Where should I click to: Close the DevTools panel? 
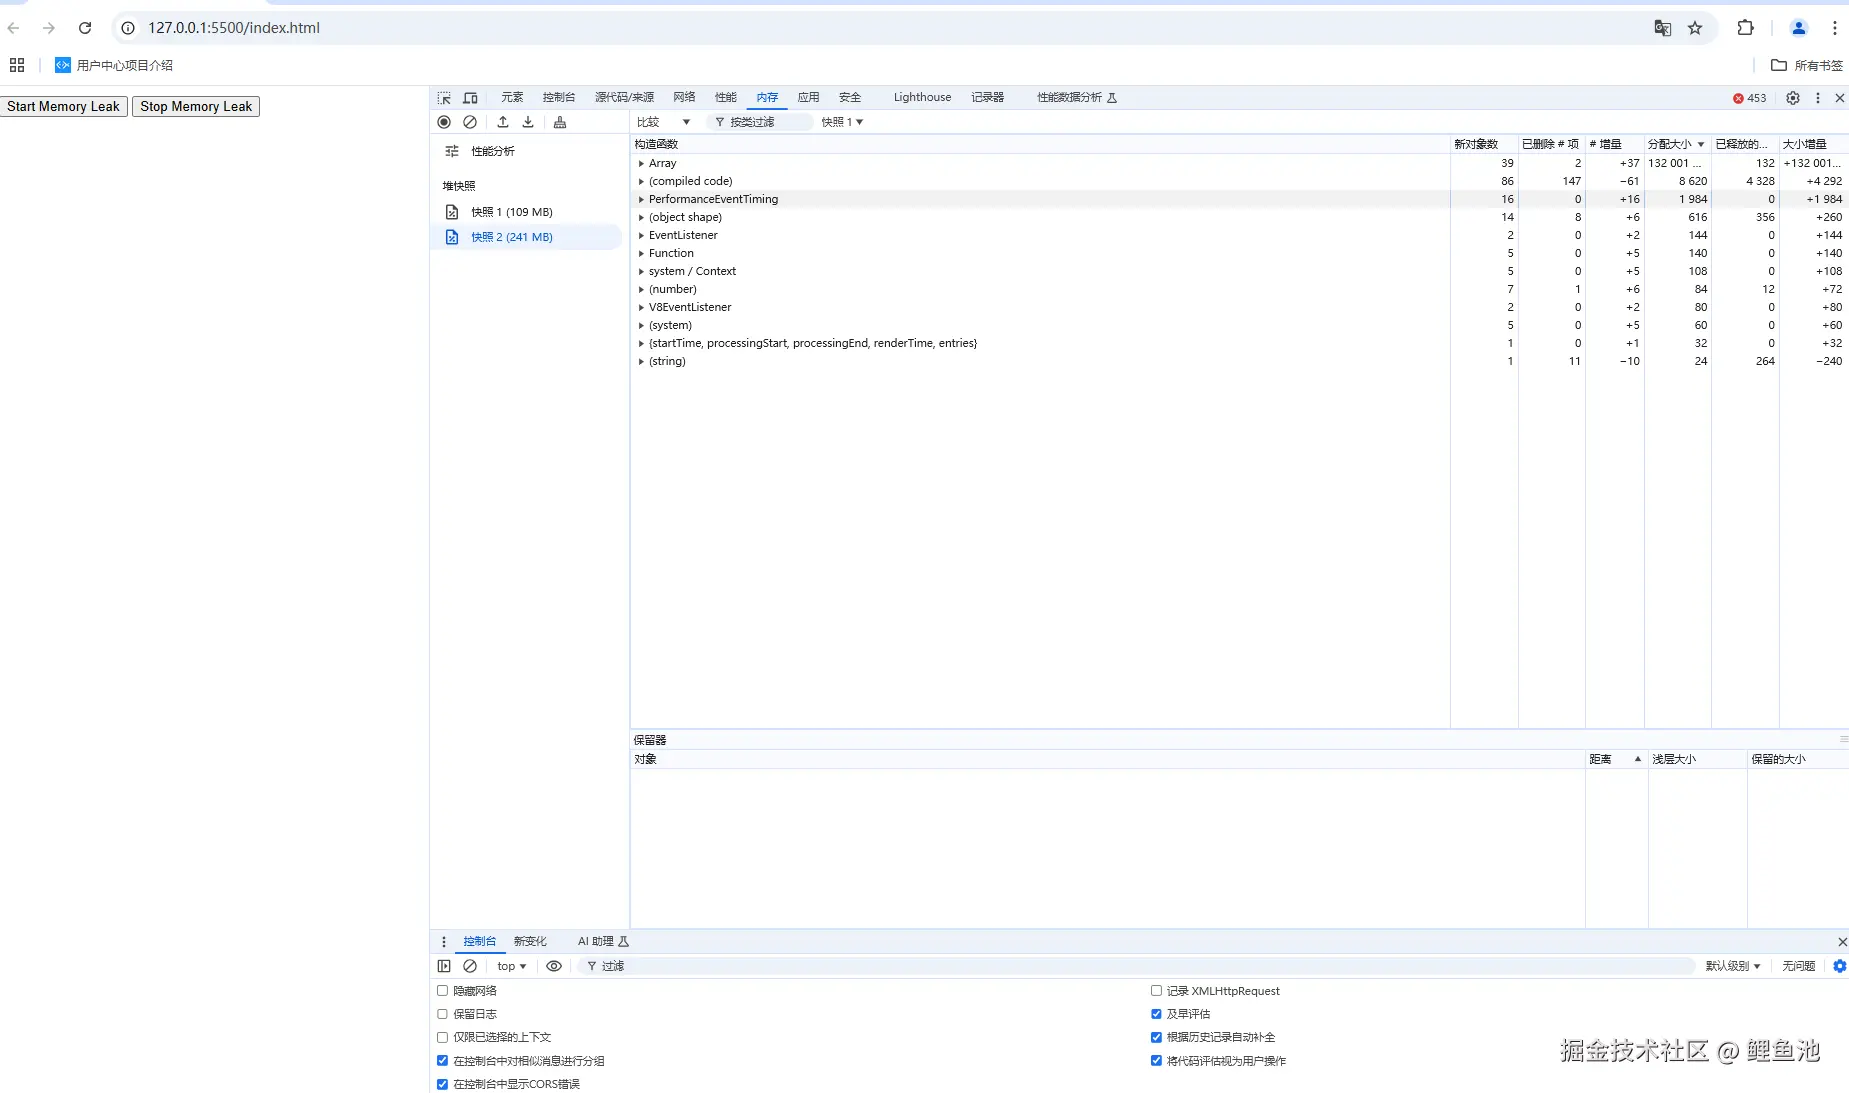click(x=1840, y=98)
